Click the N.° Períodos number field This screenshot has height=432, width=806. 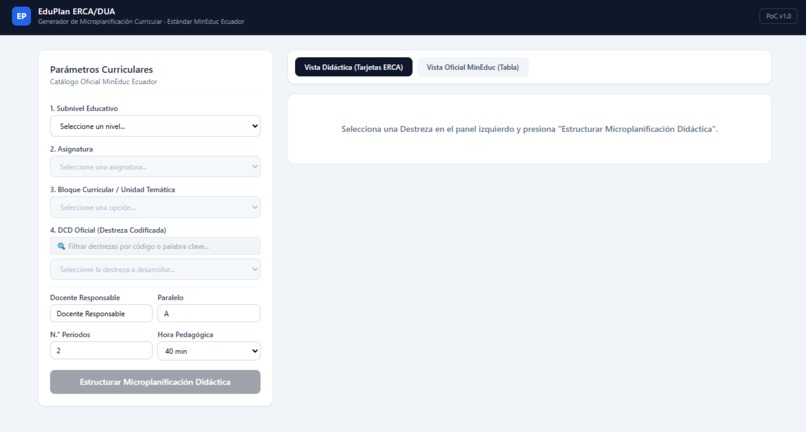tap(101, 351)
